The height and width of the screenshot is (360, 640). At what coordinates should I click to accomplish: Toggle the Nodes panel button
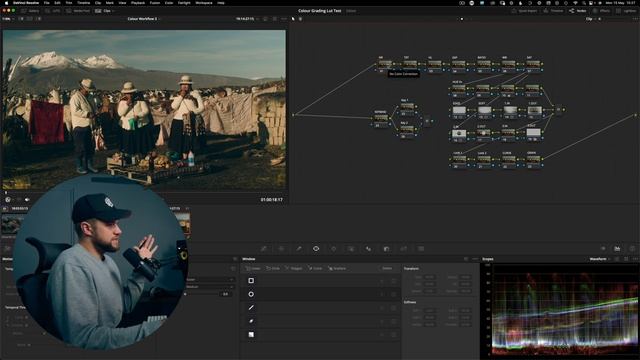(578, 11)
